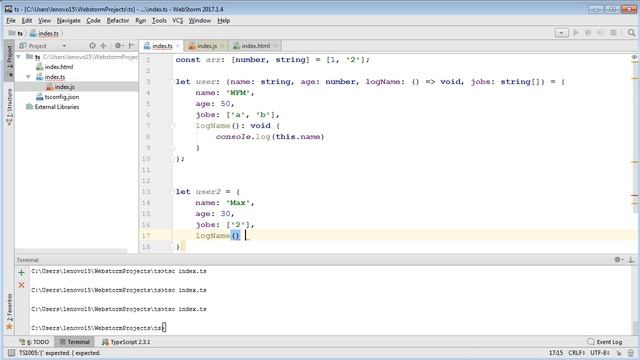640x360 pixels.
Task: Click the Scroll from Source target icon
Action: [92, 46]
